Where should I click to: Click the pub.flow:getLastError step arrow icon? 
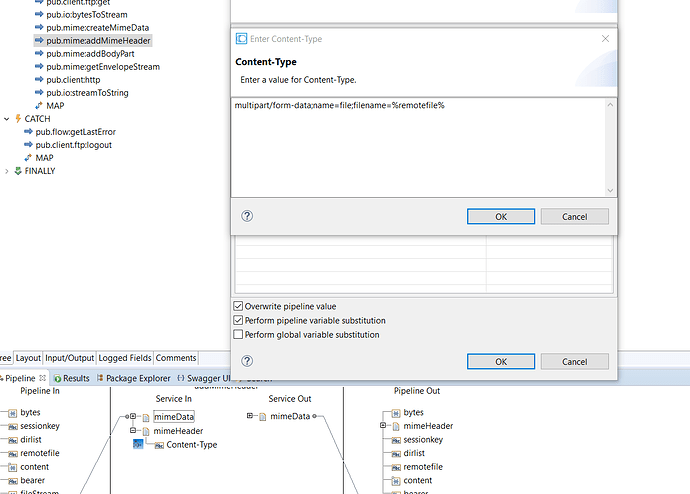coord(28,132)
